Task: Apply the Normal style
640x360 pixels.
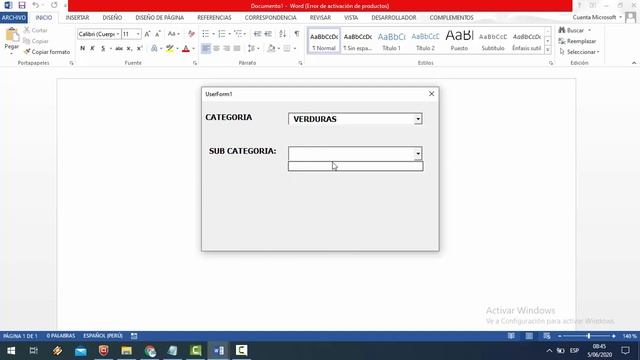Action: point(324,41)
